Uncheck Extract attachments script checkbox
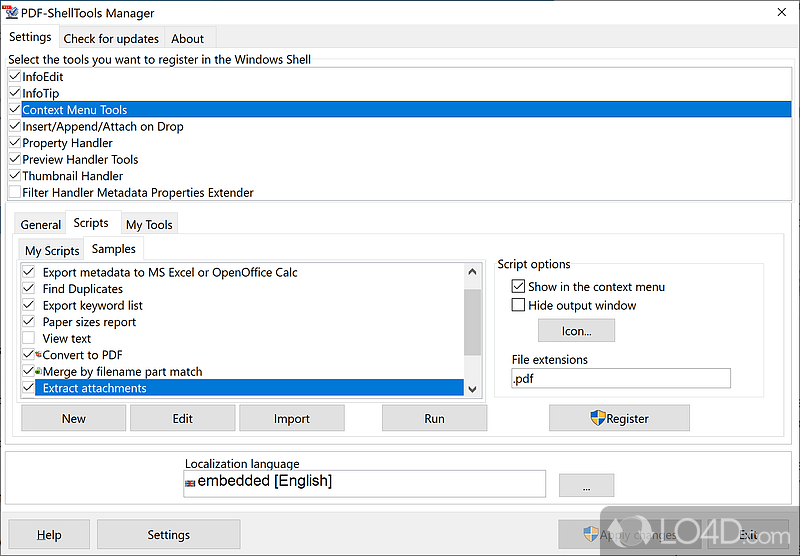 [x=29, y=388]
